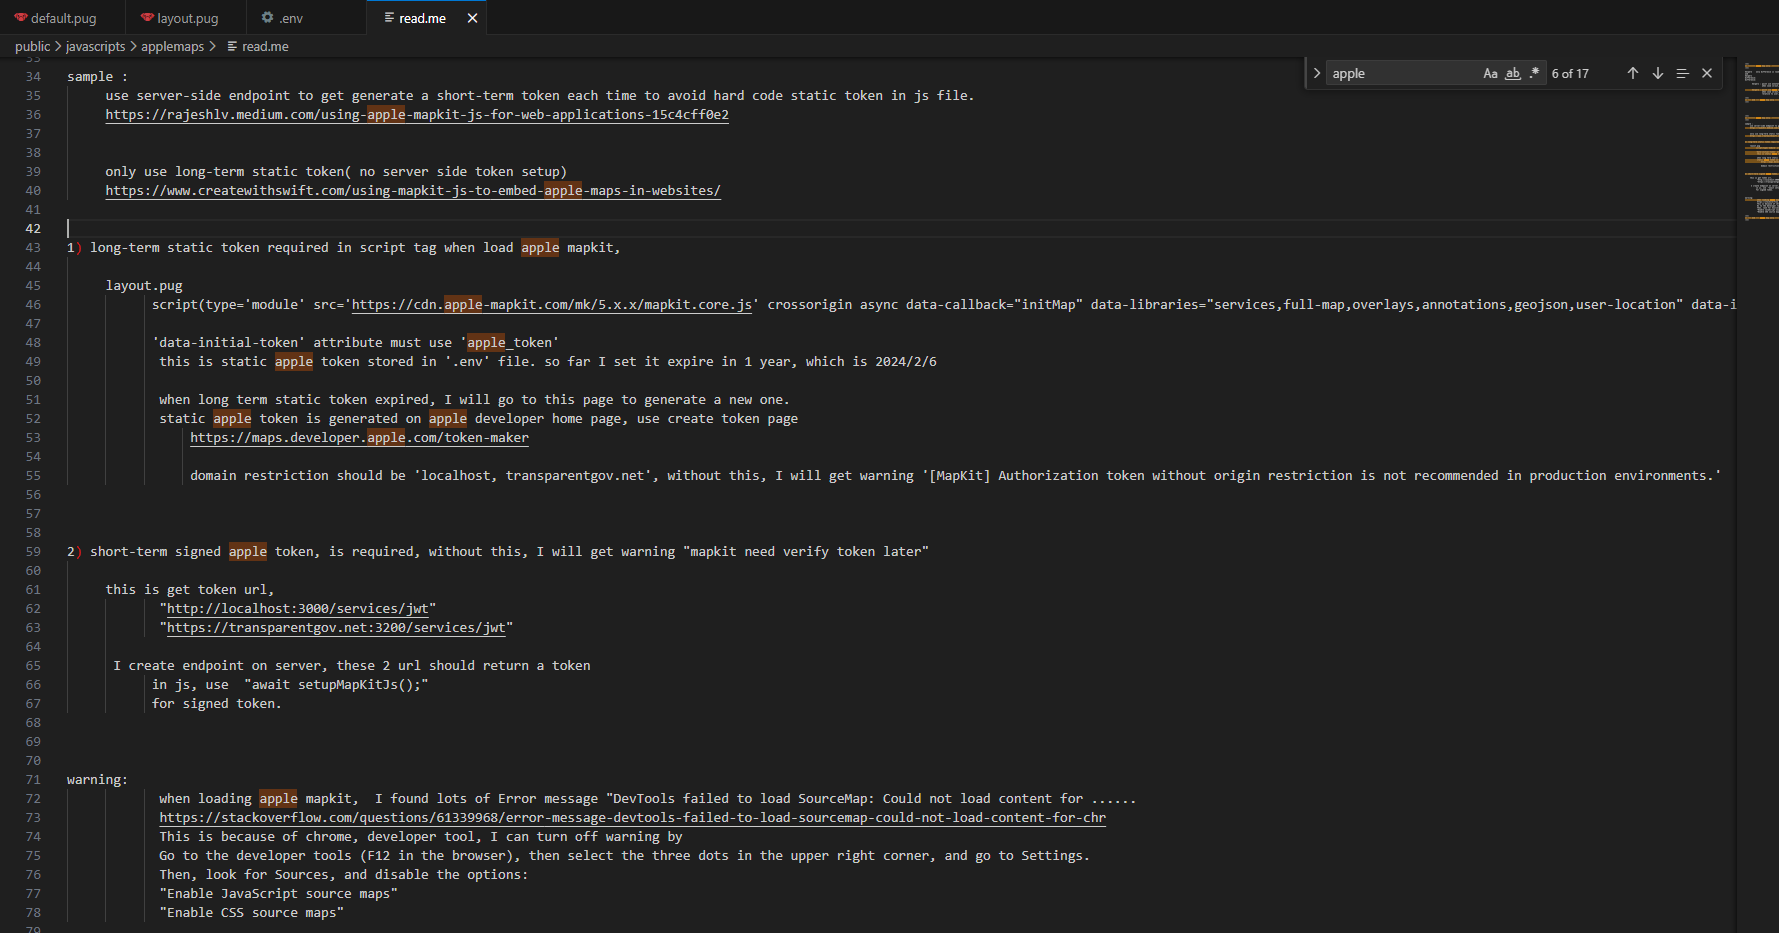Close the read.me tab

coord(472,18)
